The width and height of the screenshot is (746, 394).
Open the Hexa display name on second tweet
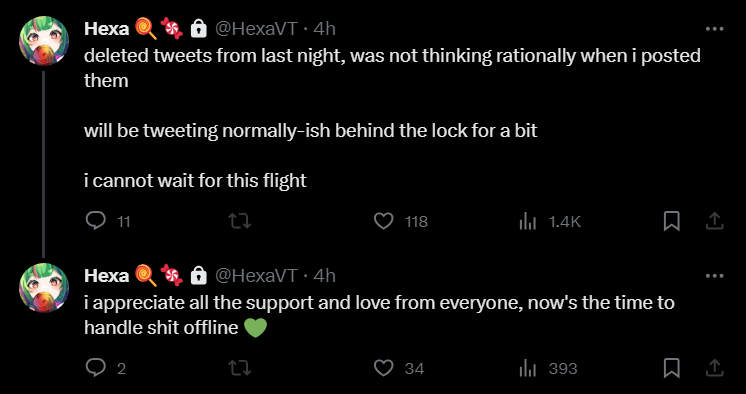coord(106,276)
